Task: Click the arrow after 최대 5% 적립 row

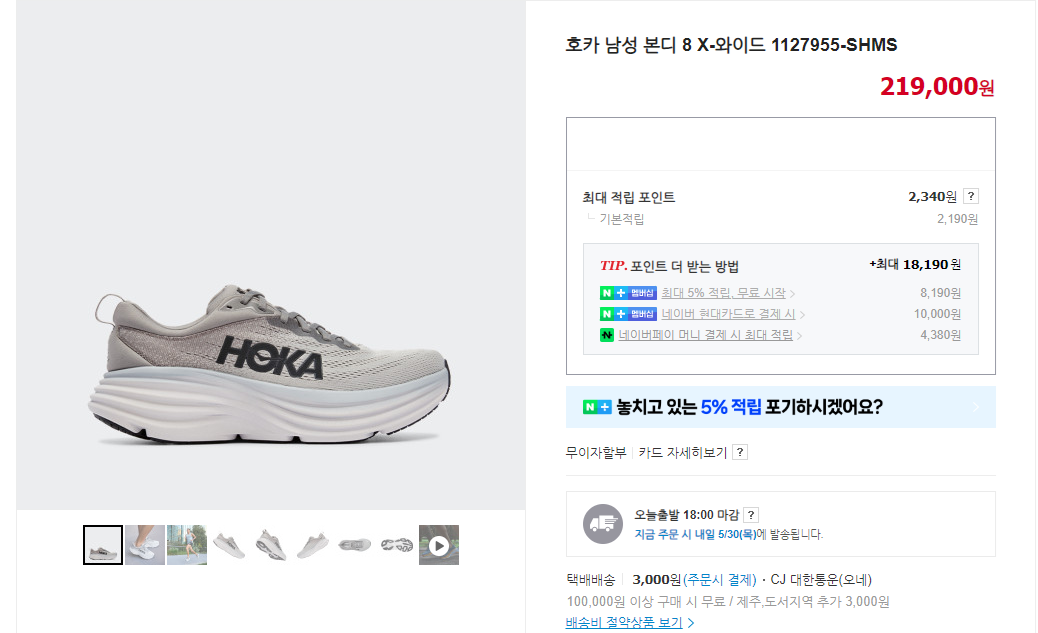Action: click(x=794, y=292)
